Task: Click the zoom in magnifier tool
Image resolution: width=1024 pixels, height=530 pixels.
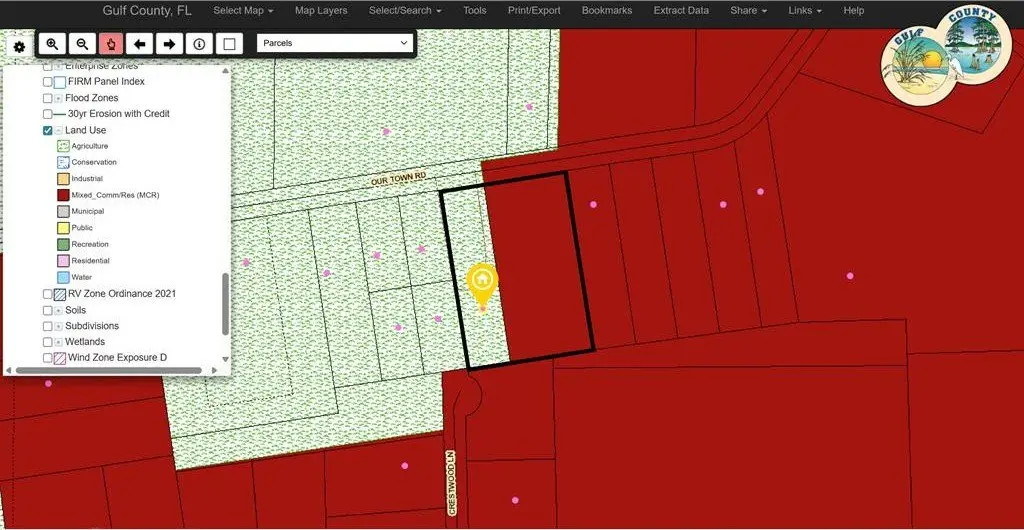Action: tap(52, 44)
